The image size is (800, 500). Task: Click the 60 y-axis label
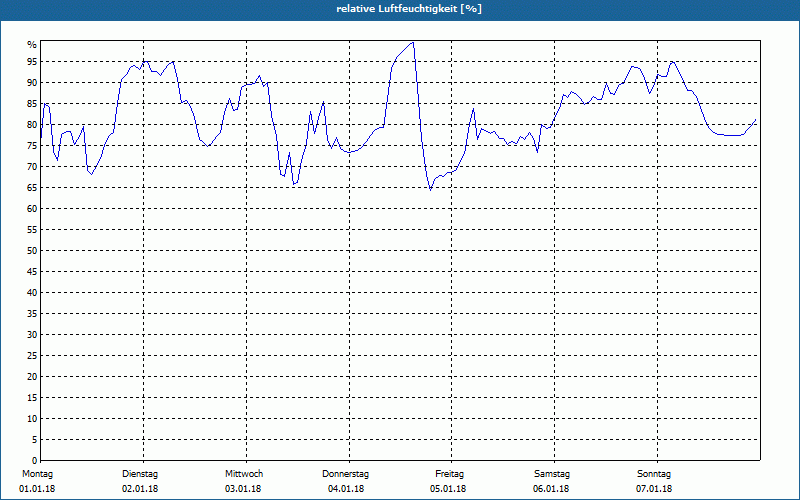coord(32,209)
